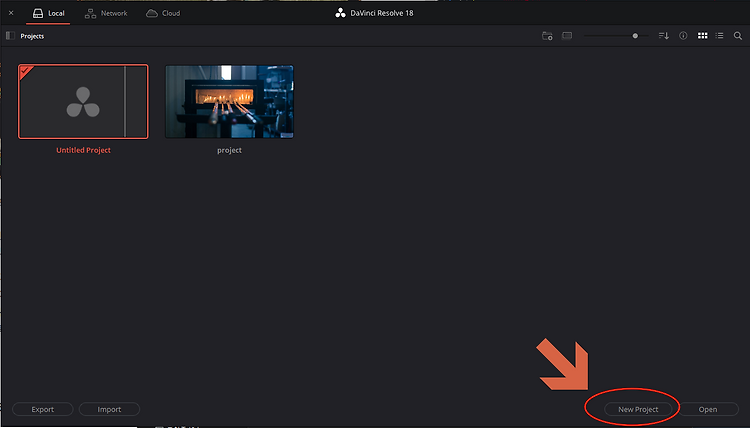Screen dimensions: 750x428
Task: Click the DaVinci Resolve 18 title logo
Action: point(340,13)
